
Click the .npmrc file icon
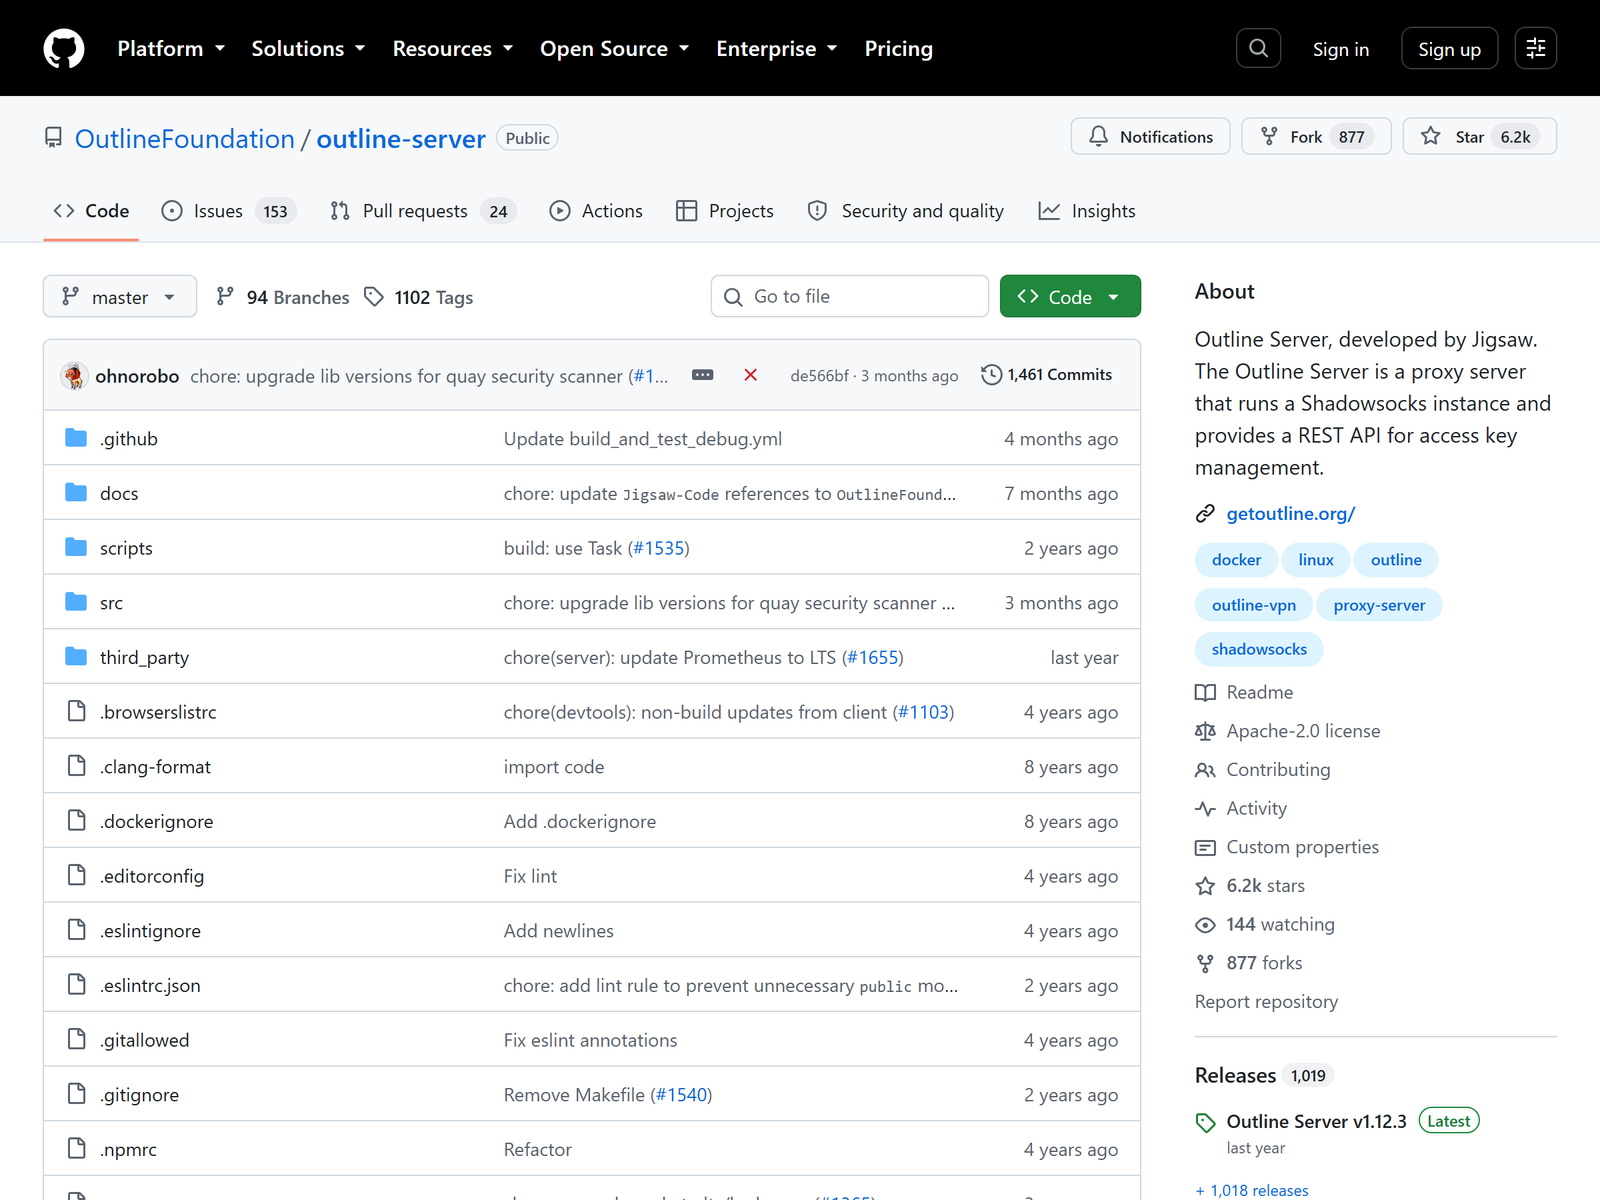coord(76,1149)
